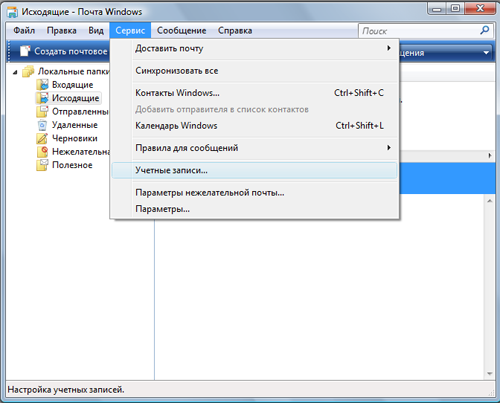Click the search magnifier icon
The height and width of the screenshot is (403, 500).
click(484, 31)
